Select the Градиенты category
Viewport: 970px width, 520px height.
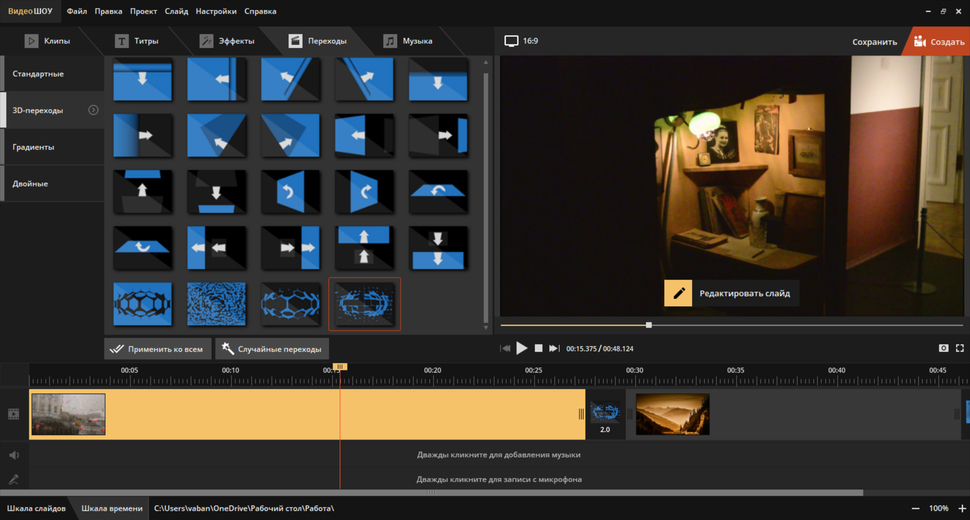[x=52, y=147]
